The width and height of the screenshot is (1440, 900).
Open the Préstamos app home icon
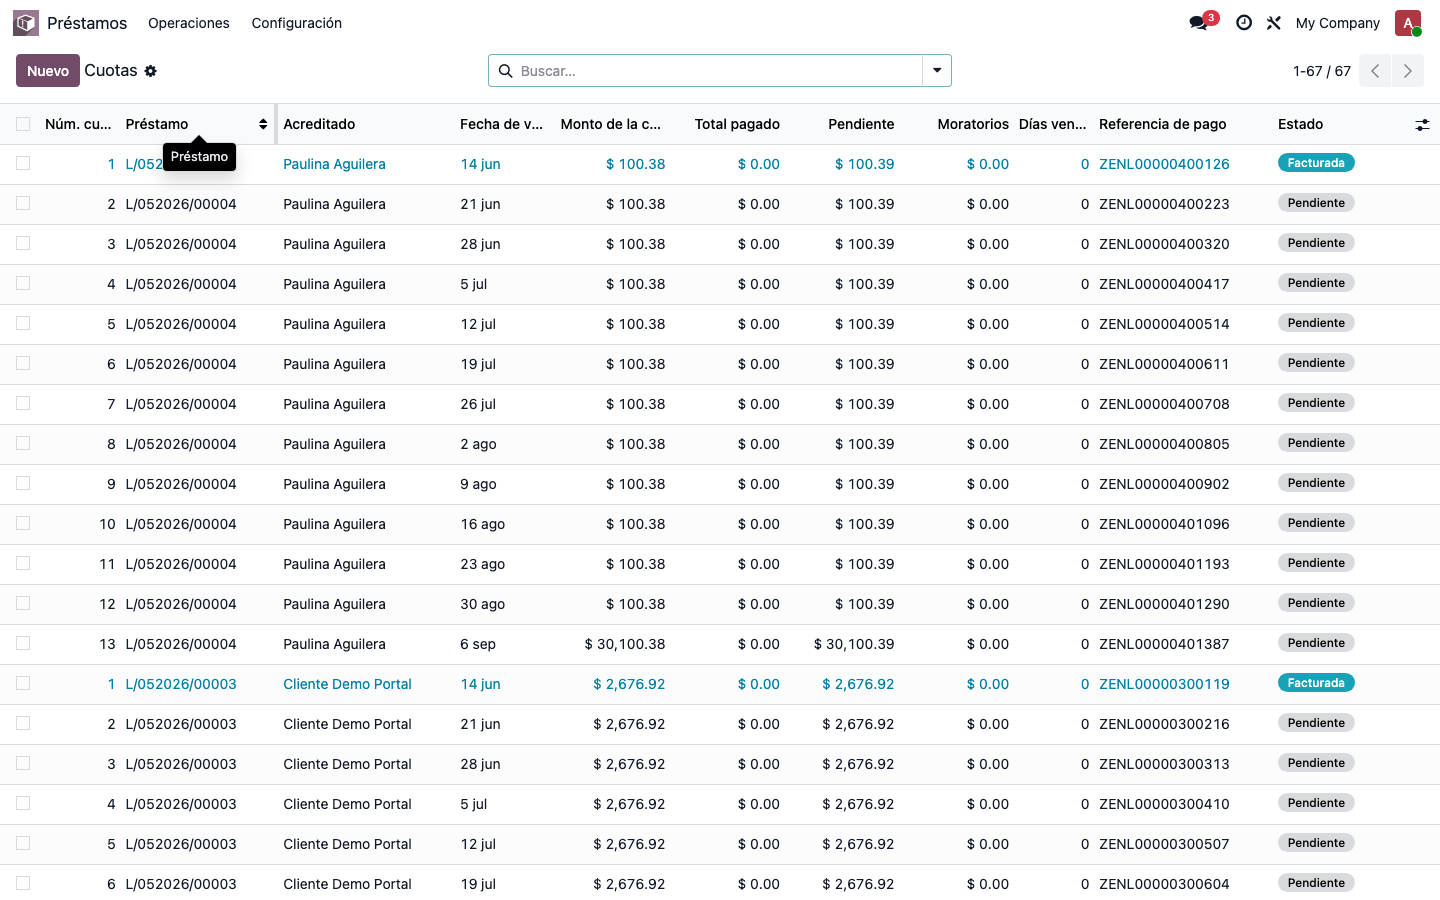pos(26,23)
